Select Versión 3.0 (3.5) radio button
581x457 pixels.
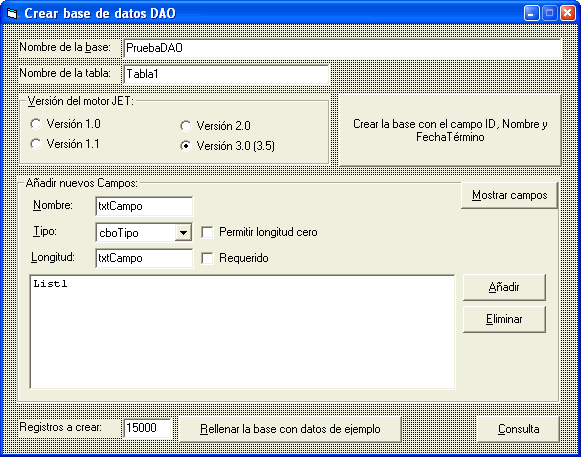[186, 146]
